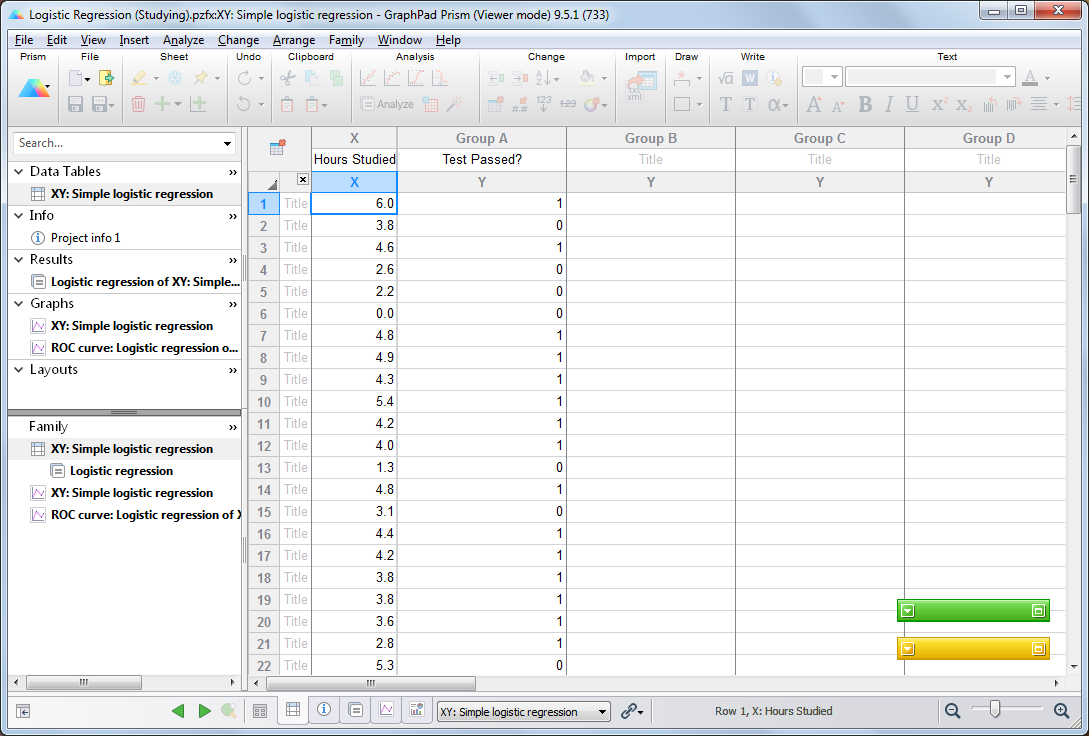The image size is (1089, 736).
Task: Open the Graphs view icon in bottom navigator
Action: [x=384, y=710]
